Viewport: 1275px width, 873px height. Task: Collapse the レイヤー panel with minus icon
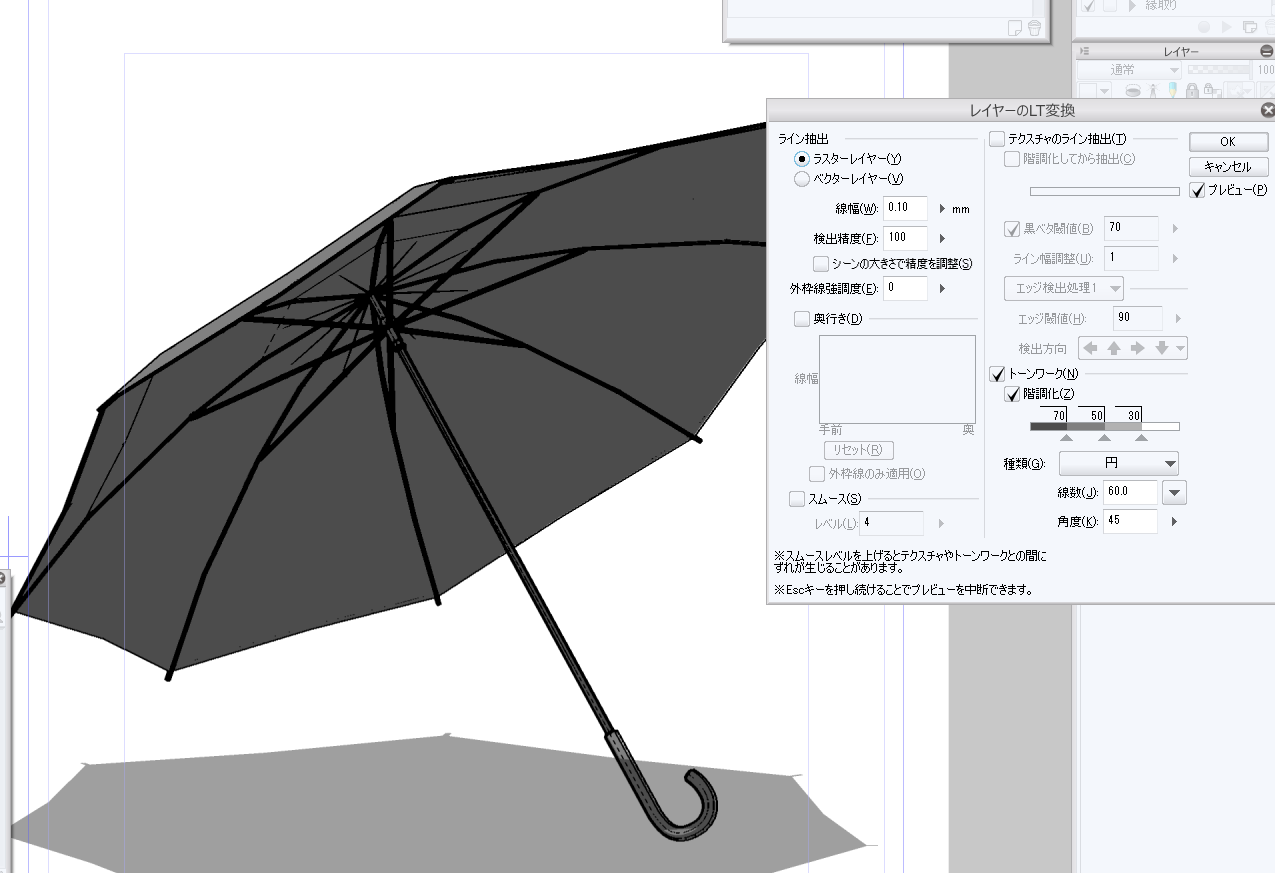tap(1266, 51)
